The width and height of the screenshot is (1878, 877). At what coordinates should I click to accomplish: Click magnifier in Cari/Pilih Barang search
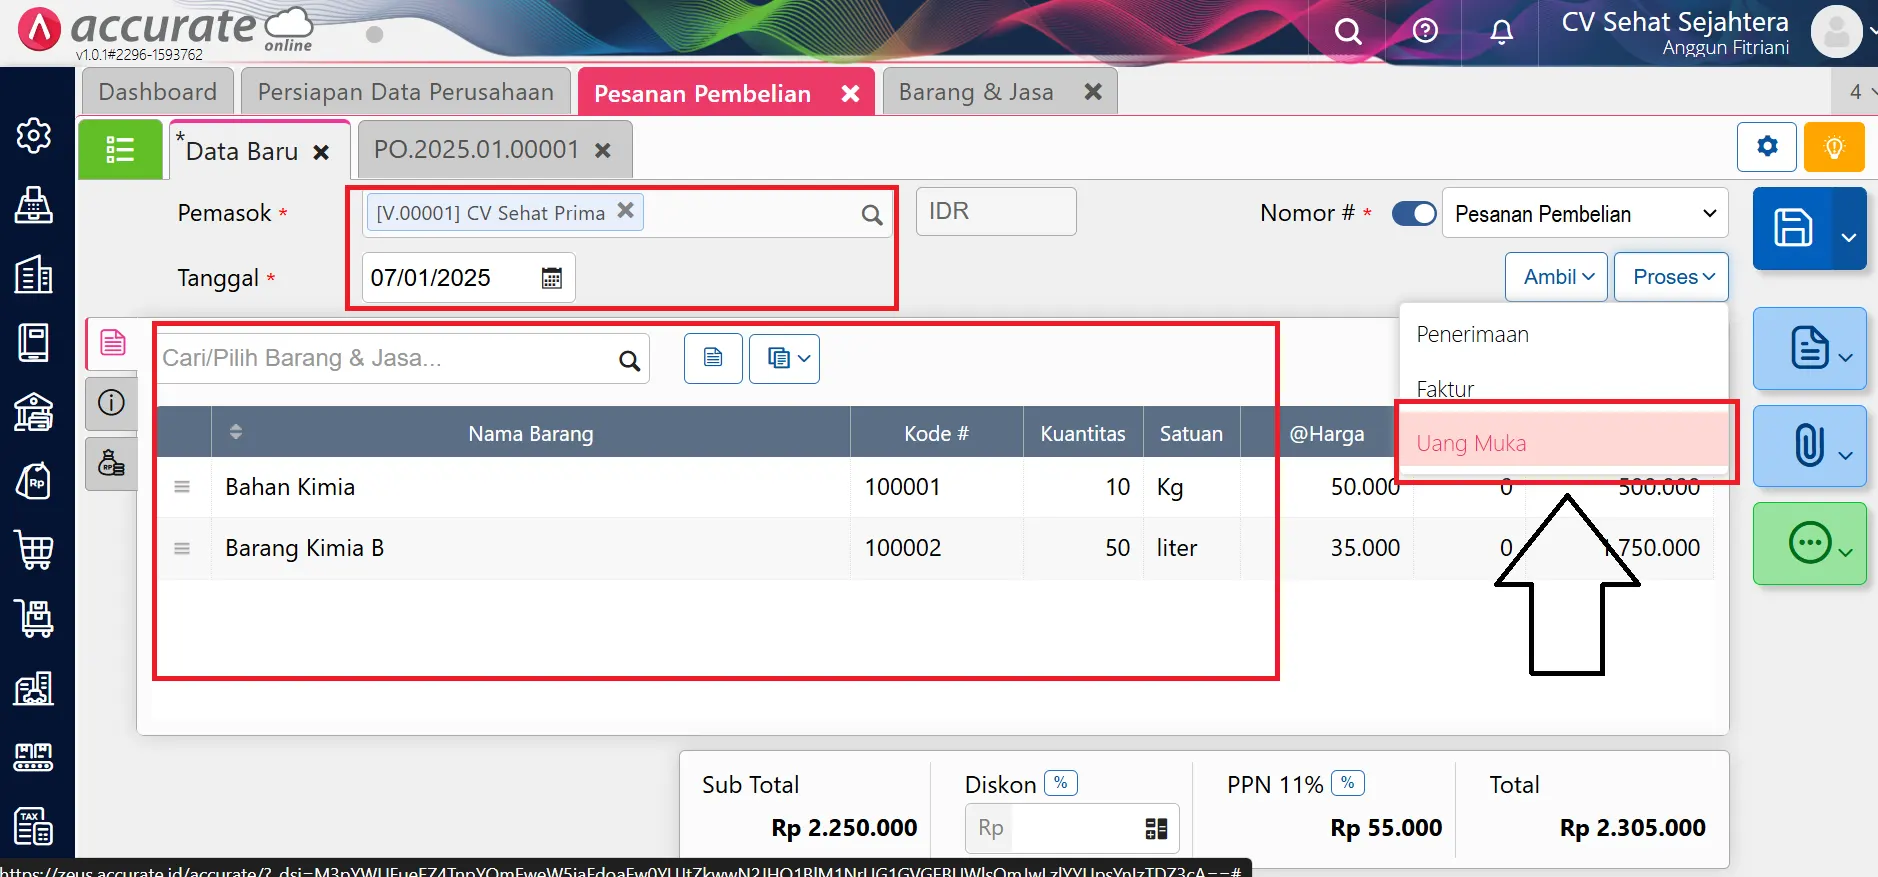(x=629, y=361)
